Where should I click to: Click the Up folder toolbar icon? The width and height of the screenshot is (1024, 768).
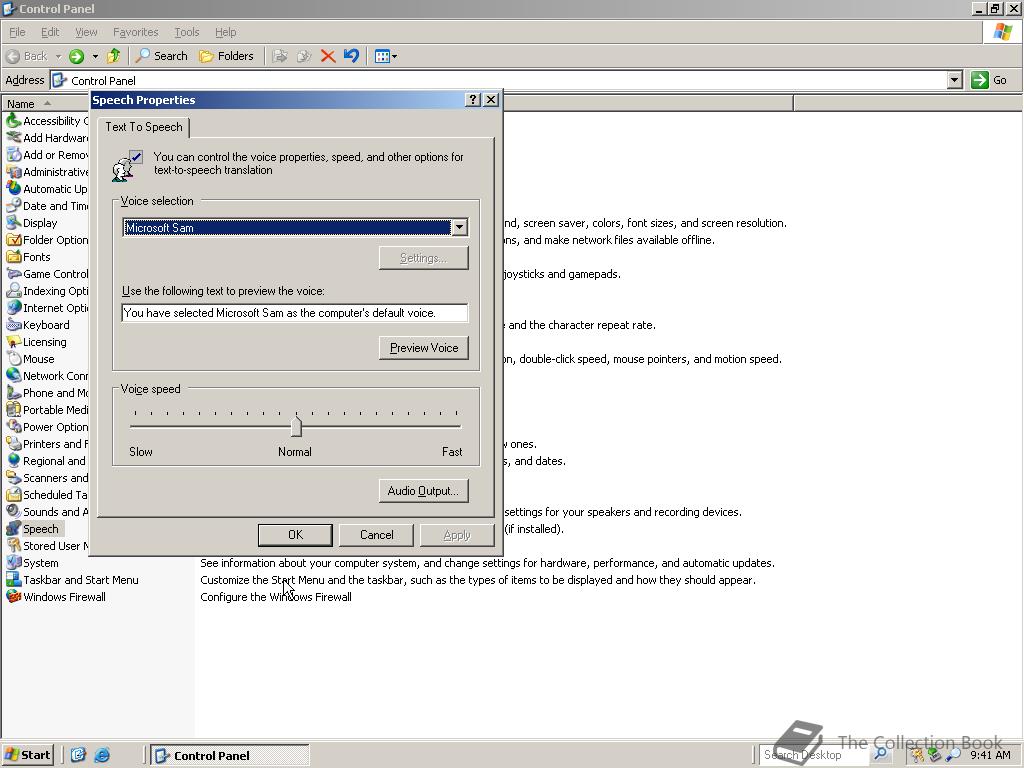point(114,56)
